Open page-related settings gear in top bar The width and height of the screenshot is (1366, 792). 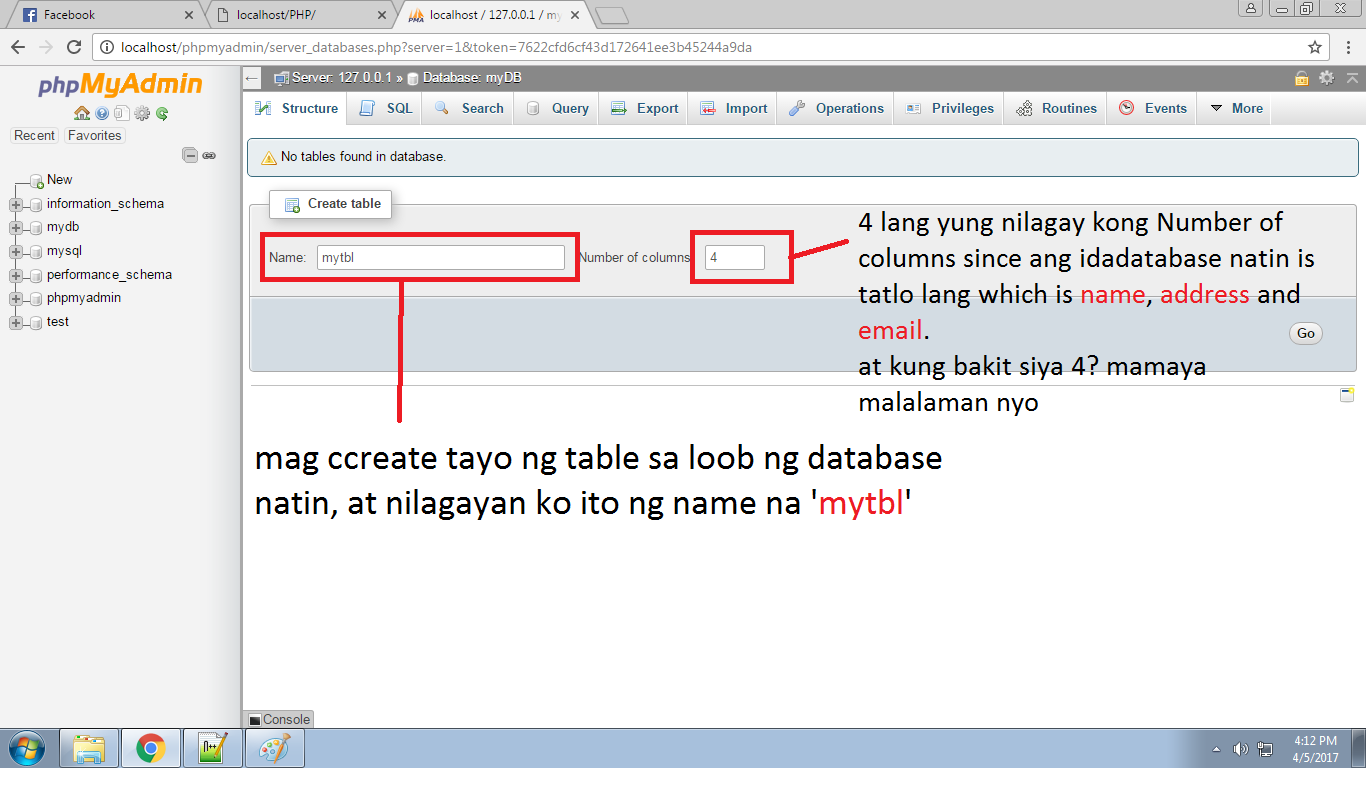[1326, 77]
